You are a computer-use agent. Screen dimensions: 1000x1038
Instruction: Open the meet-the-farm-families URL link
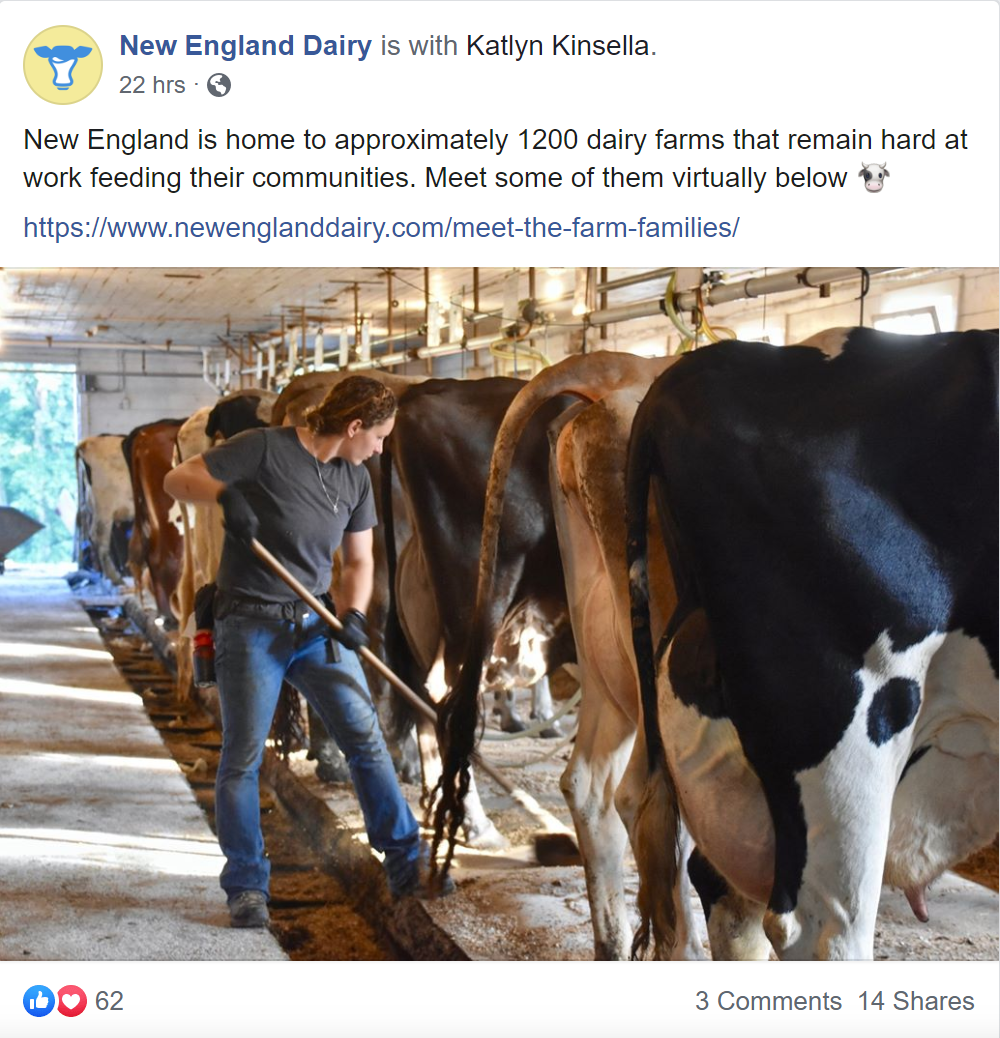pyautogui.click(x=381, y=228)
